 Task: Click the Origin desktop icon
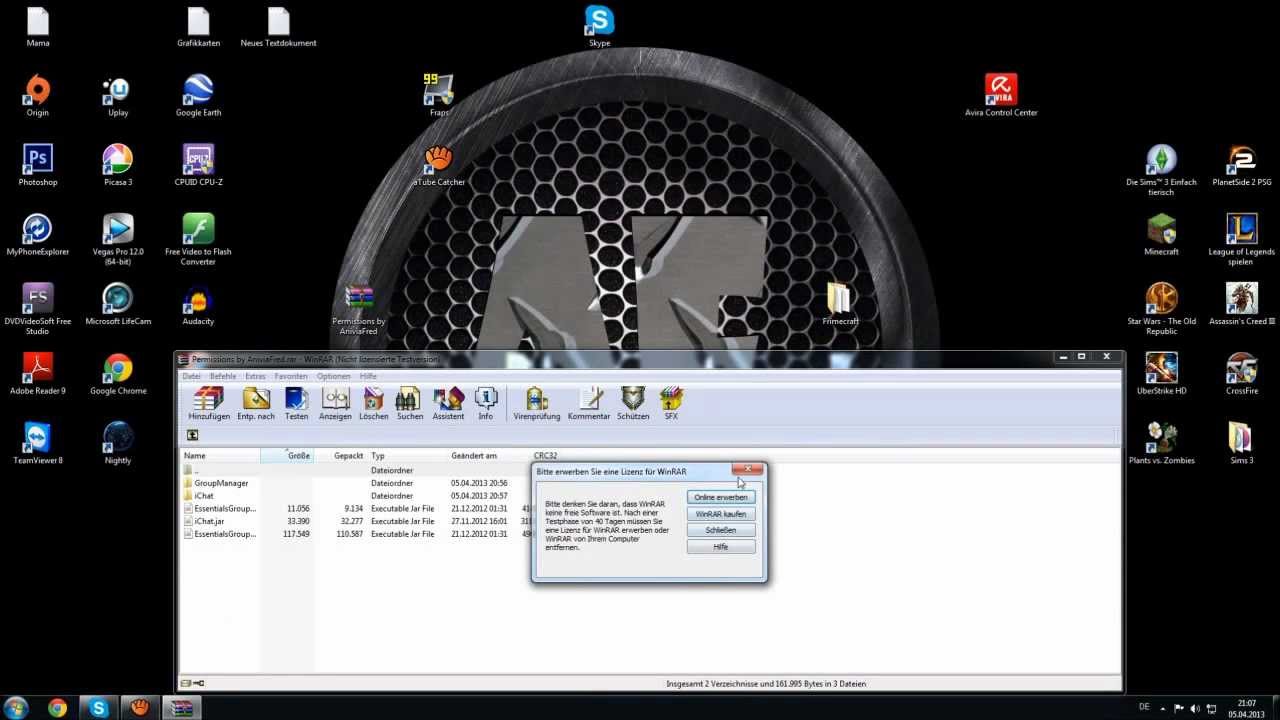pyautogui.click(x=37, y=96)
